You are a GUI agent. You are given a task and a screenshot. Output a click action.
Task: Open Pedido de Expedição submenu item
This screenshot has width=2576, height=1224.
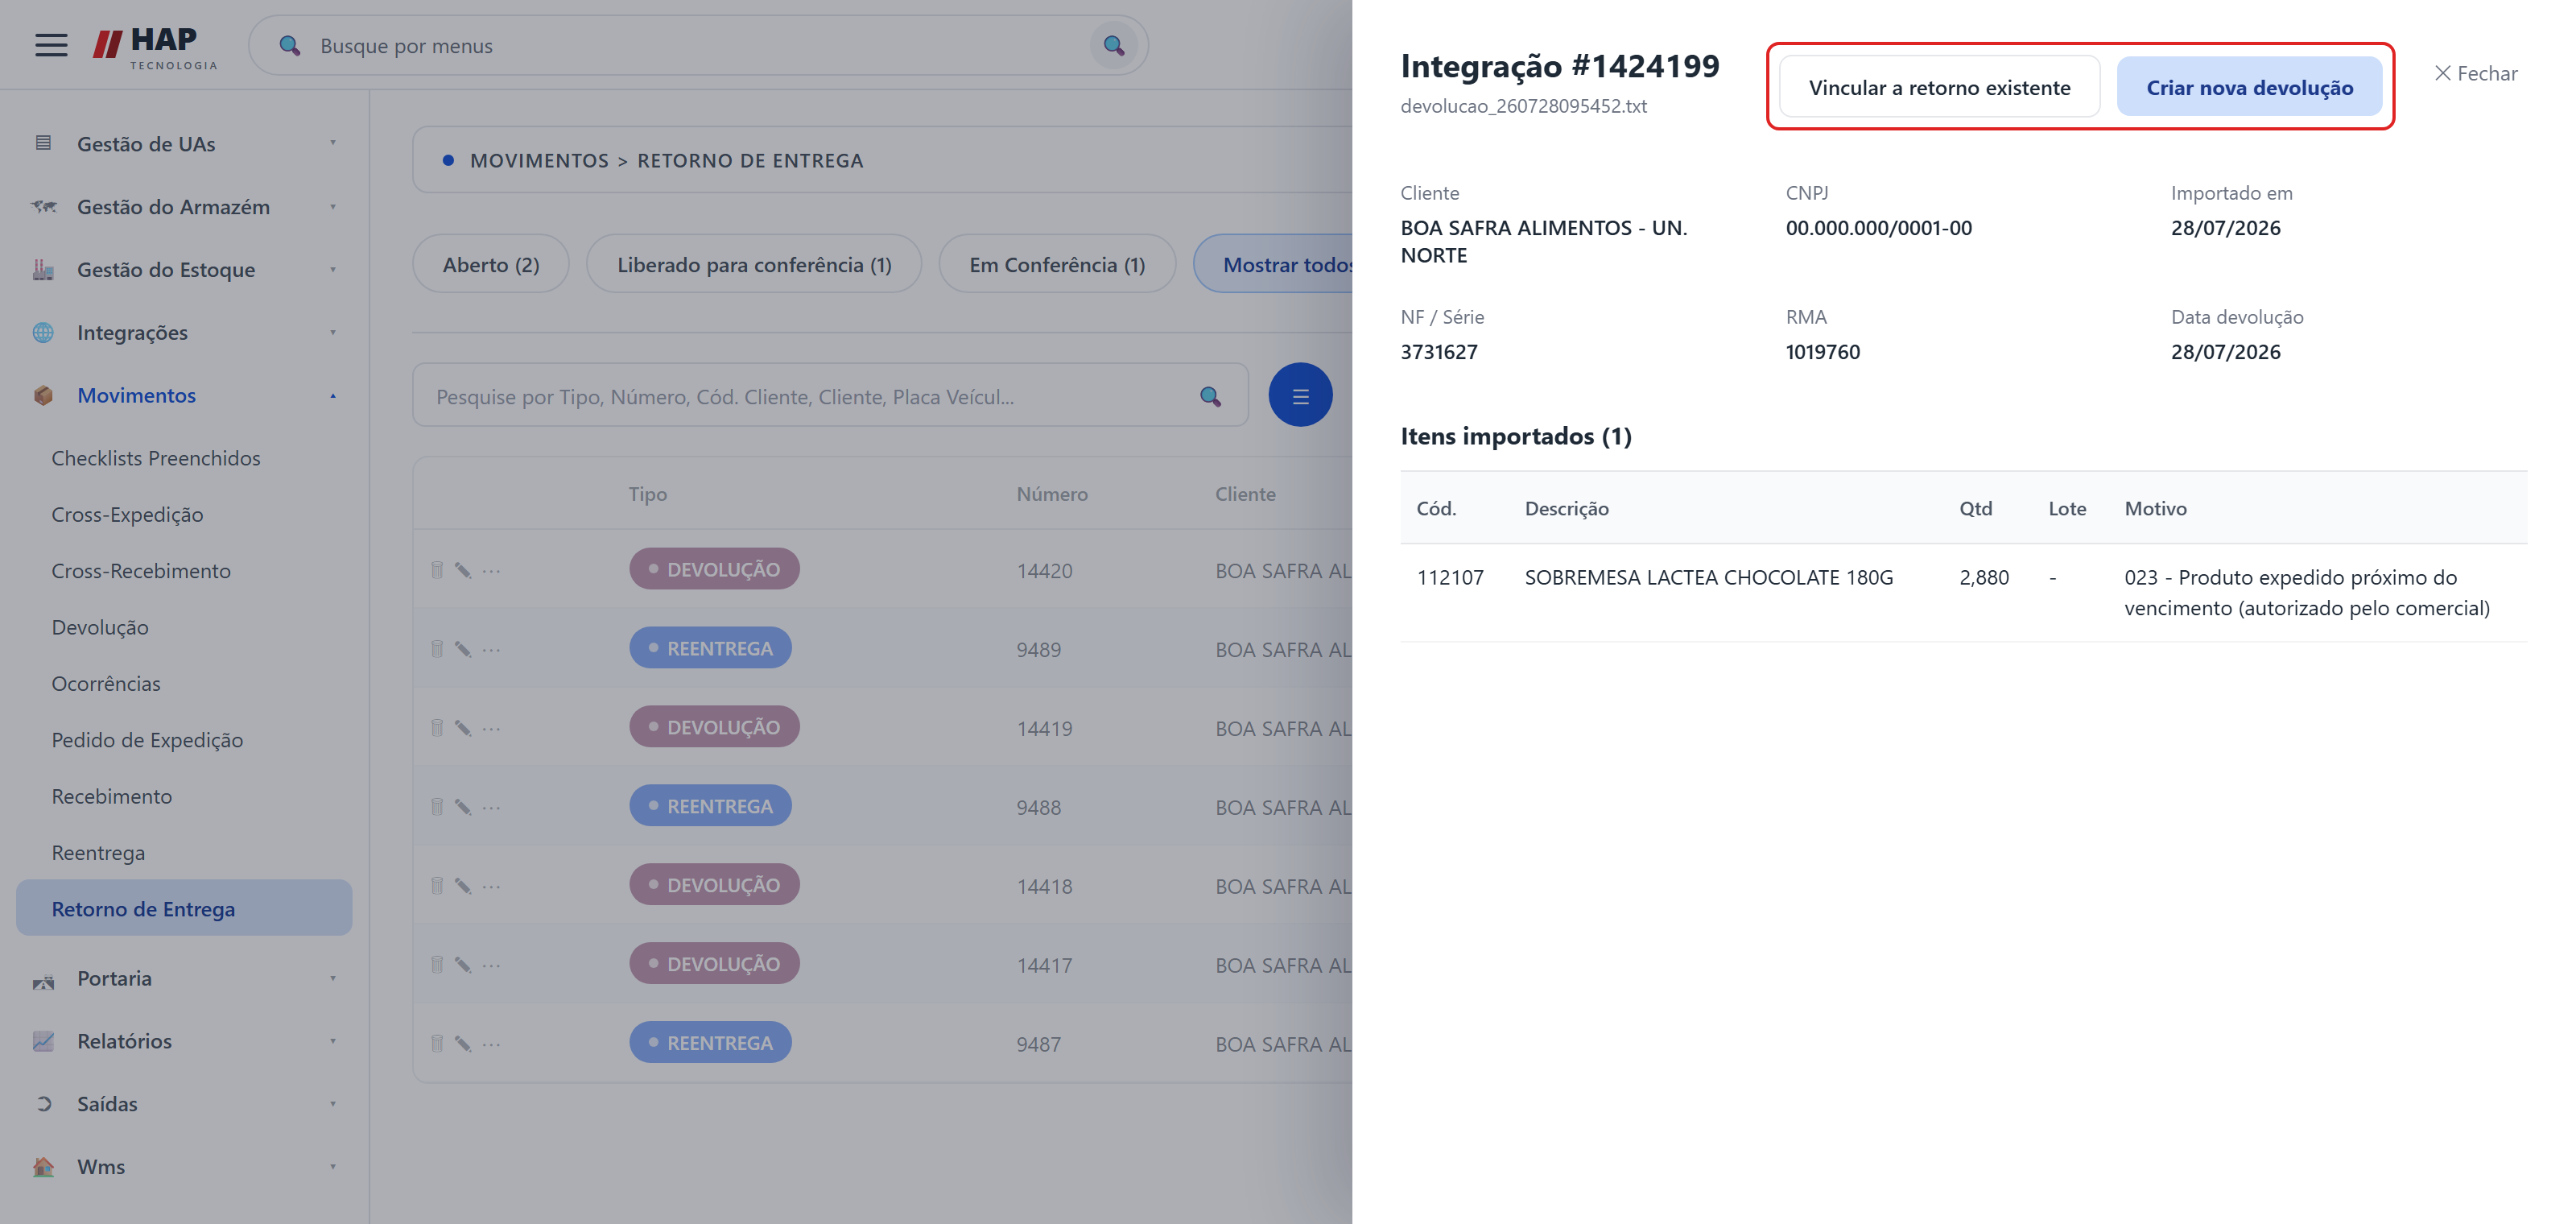tap(147, 740)
